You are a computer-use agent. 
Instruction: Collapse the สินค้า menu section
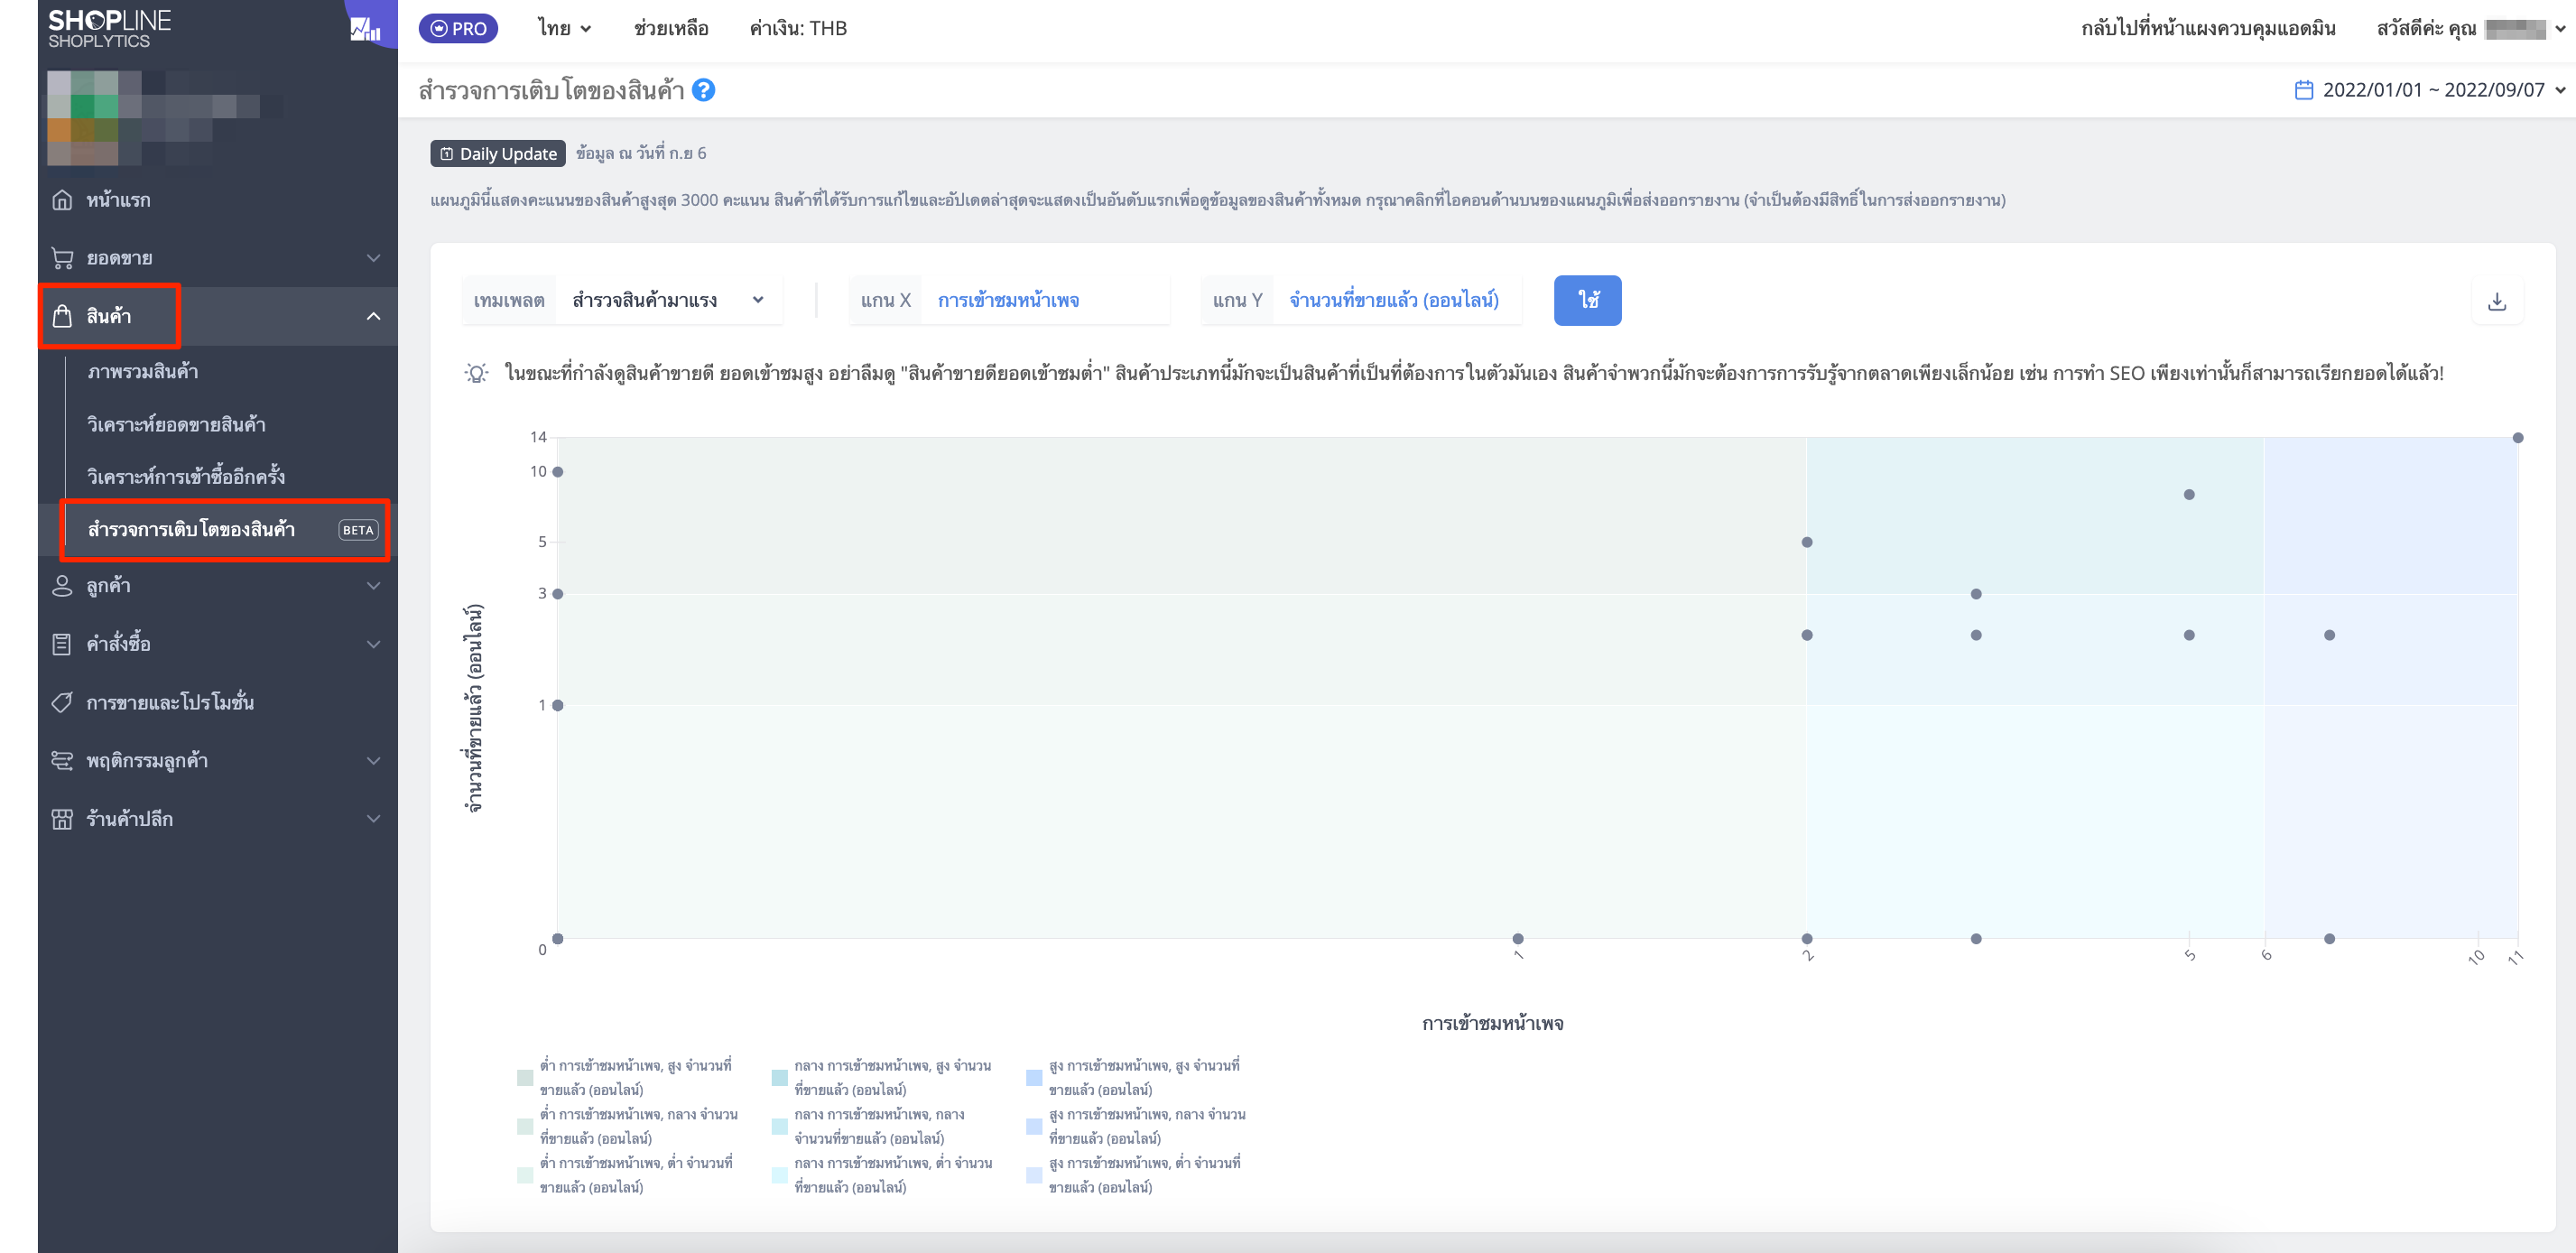point(373,316)
